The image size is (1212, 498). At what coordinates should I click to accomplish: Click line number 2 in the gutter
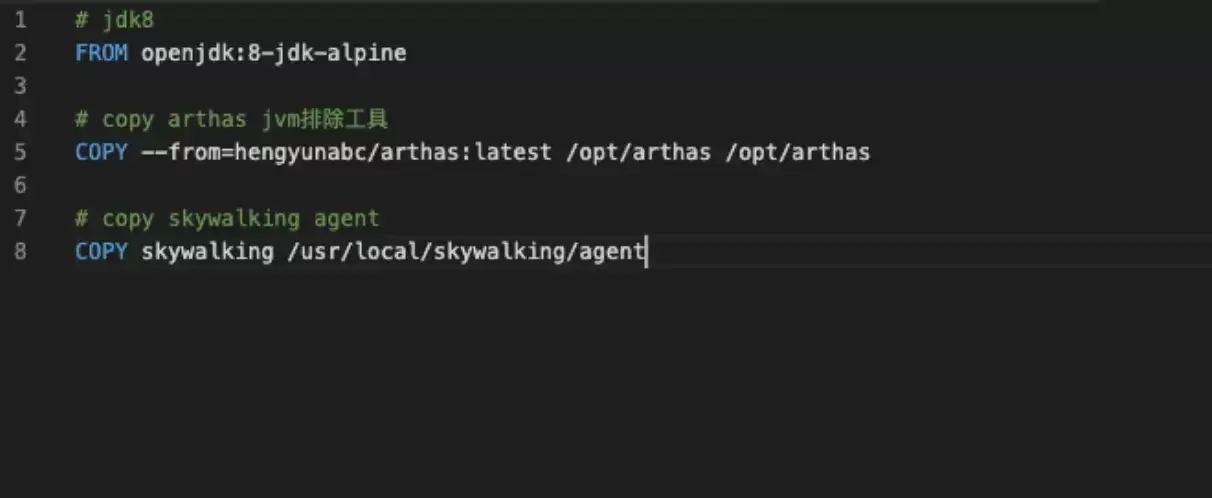[20, 53]
